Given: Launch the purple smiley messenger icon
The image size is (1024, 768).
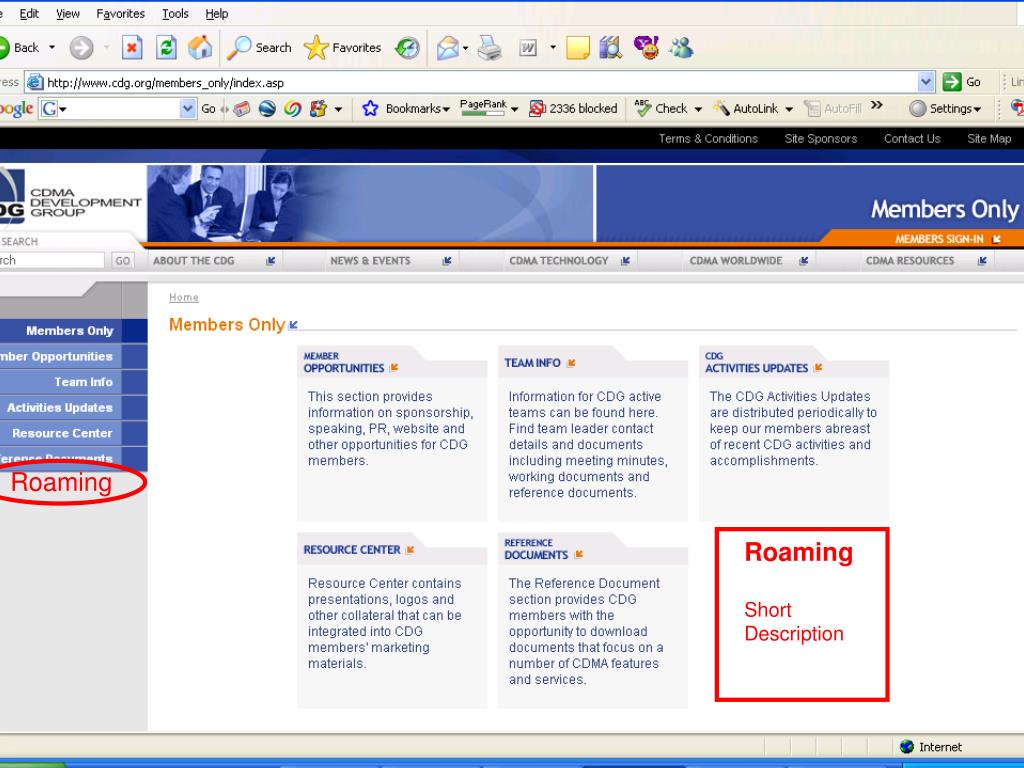Looking at the screenshot, I should (x=647, y=48).
